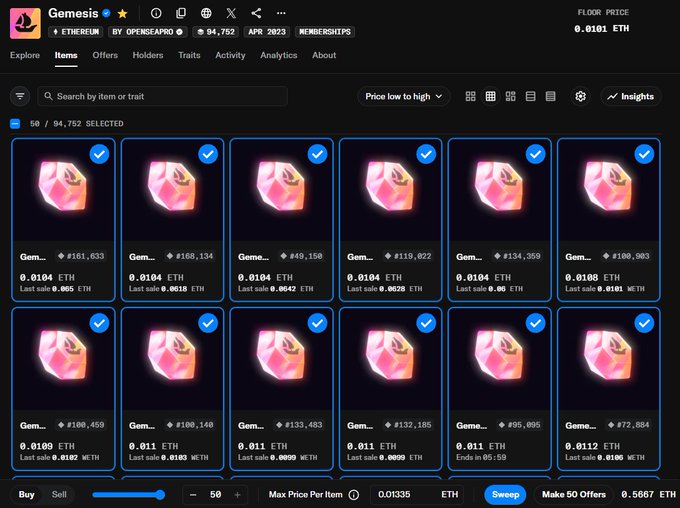Uncheck item #72,884
The image size is (680, 508).
644,323
